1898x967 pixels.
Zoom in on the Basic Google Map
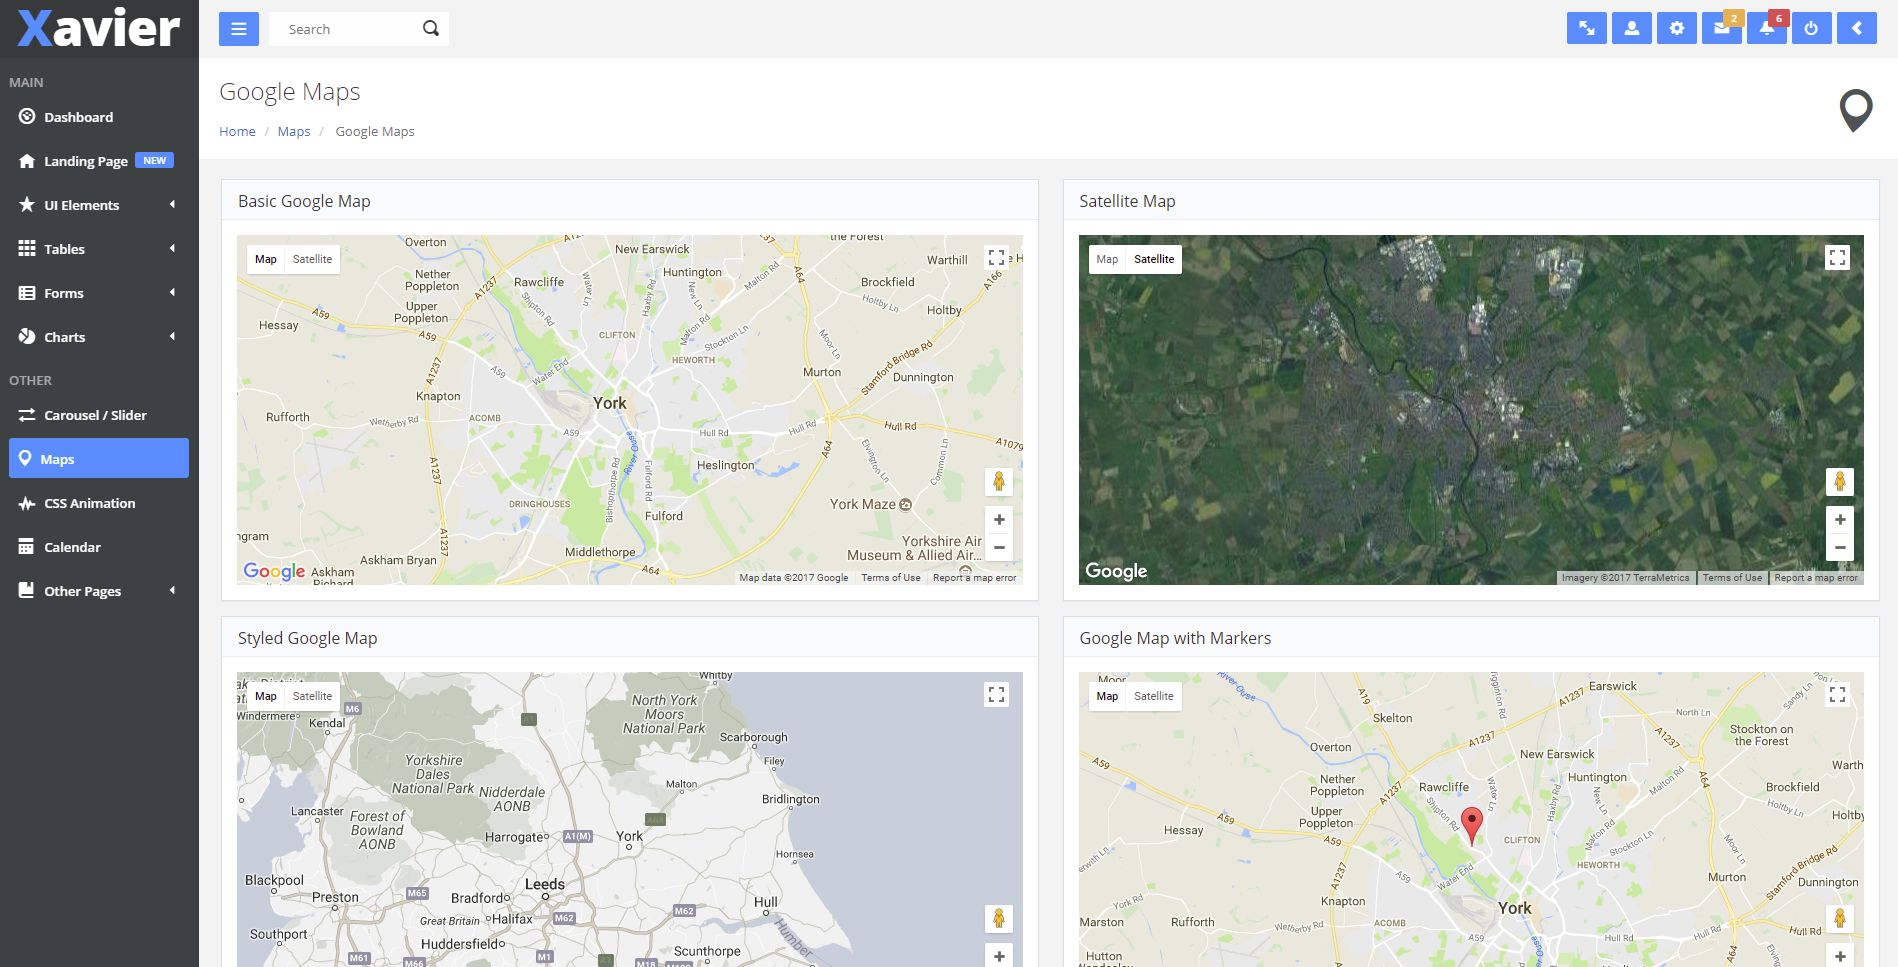tap(998, 520)
